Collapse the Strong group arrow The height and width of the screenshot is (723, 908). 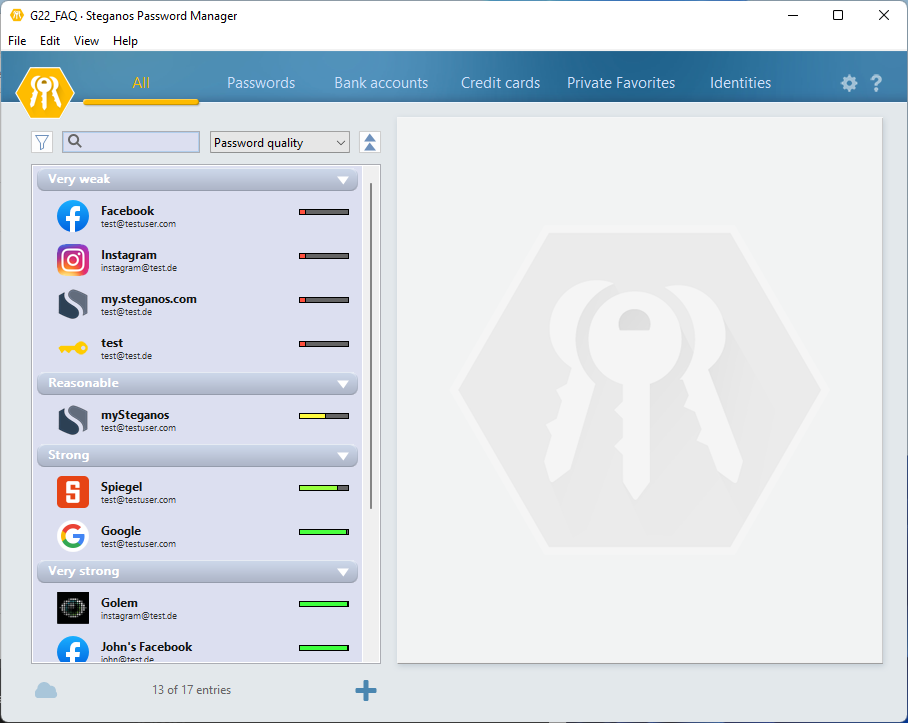[343, 456]
